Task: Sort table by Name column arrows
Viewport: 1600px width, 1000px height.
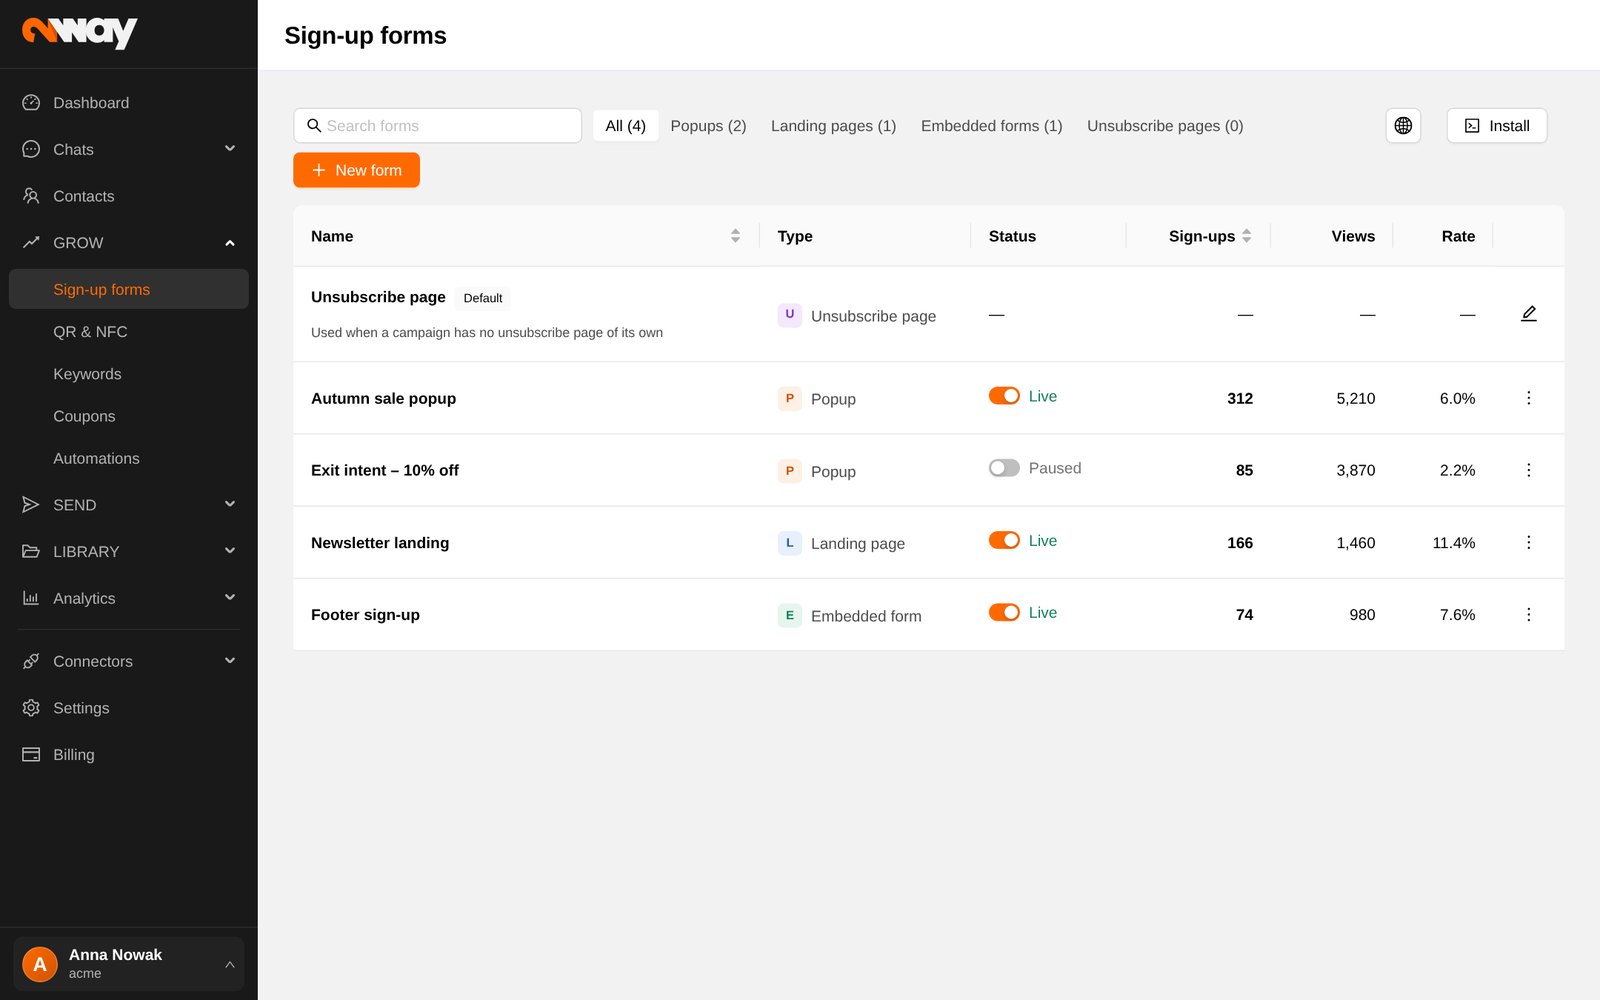Action: point(735,236)
